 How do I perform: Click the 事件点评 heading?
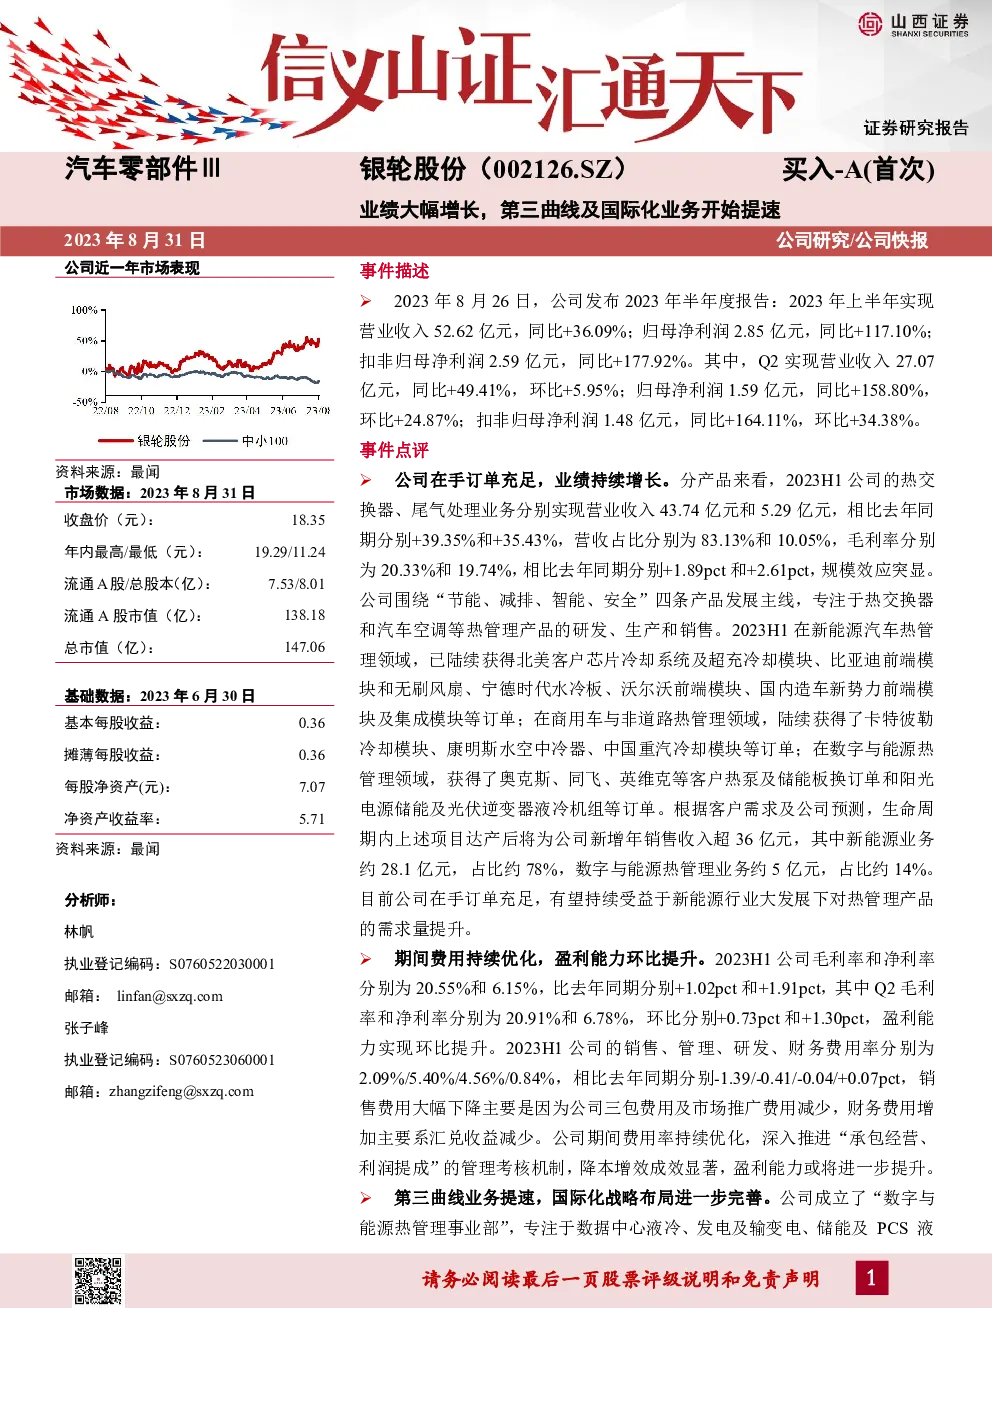(x=394, y=450)
